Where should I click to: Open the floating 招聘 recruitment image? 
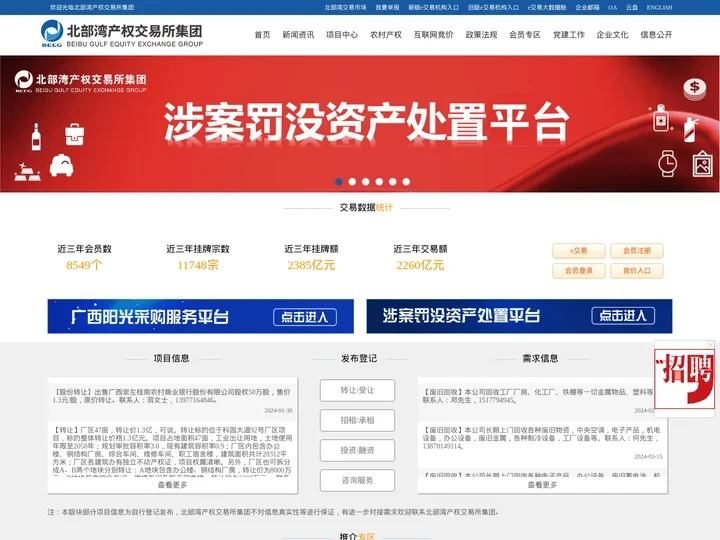click(684, 379)
